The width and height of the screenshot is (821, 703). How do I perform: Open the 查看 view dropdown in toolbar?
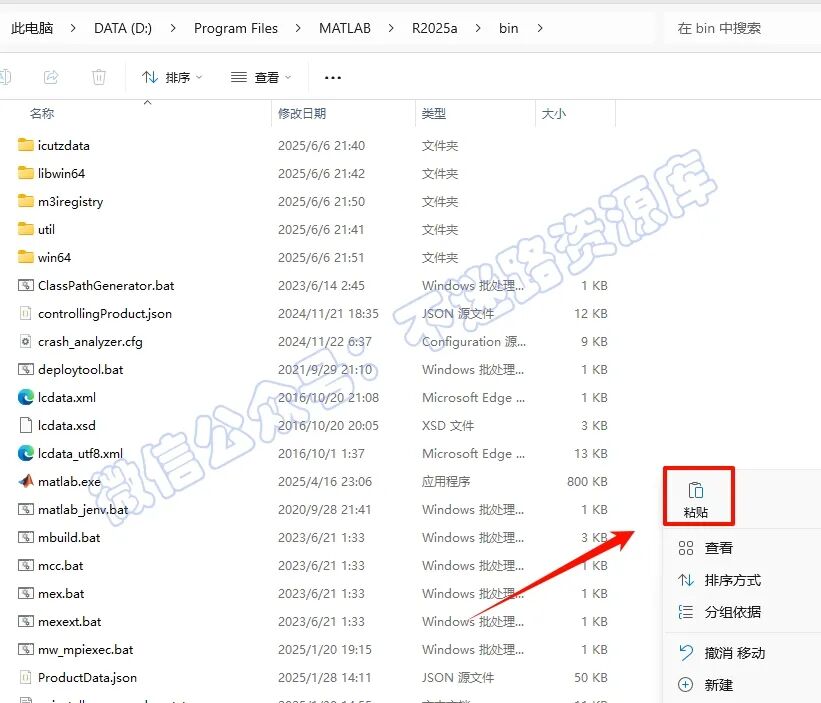(x=261, y=77)
